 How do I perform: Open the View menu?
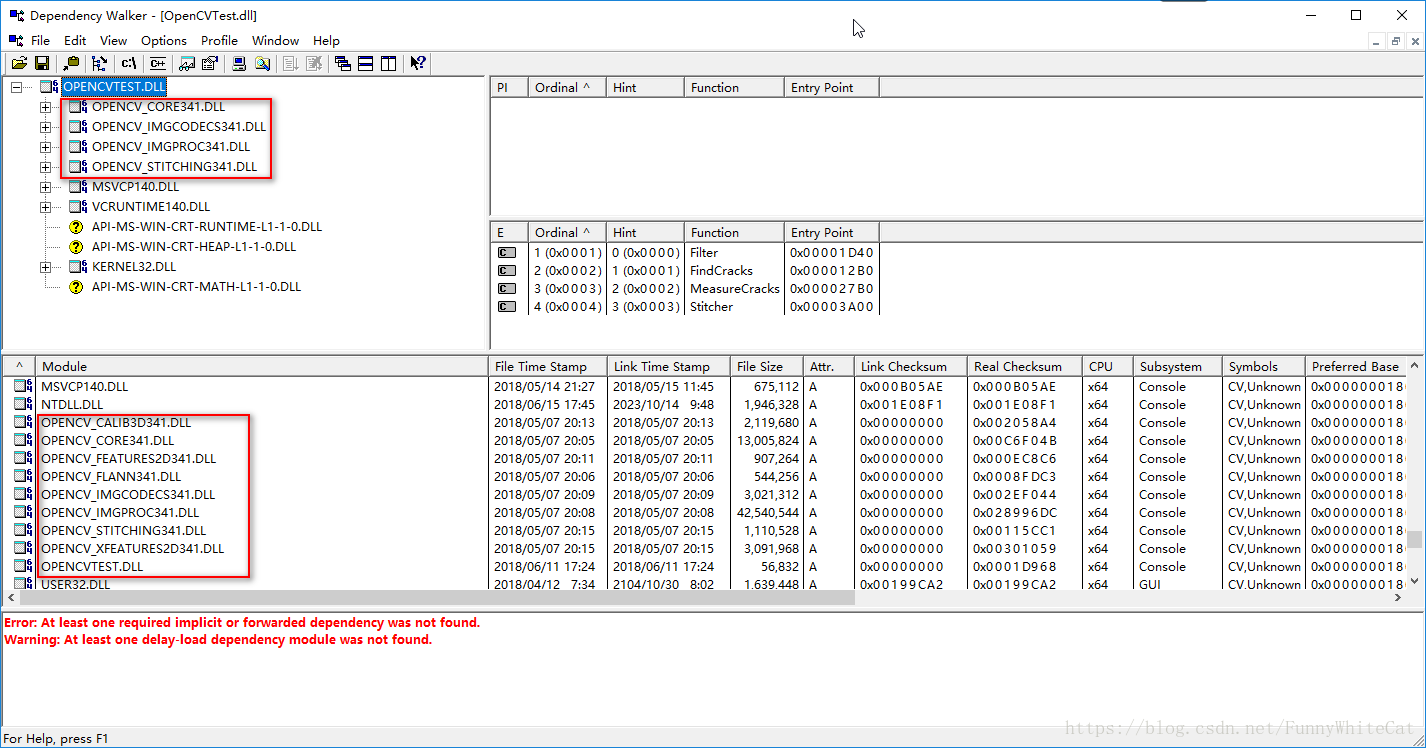coord(113,40)
